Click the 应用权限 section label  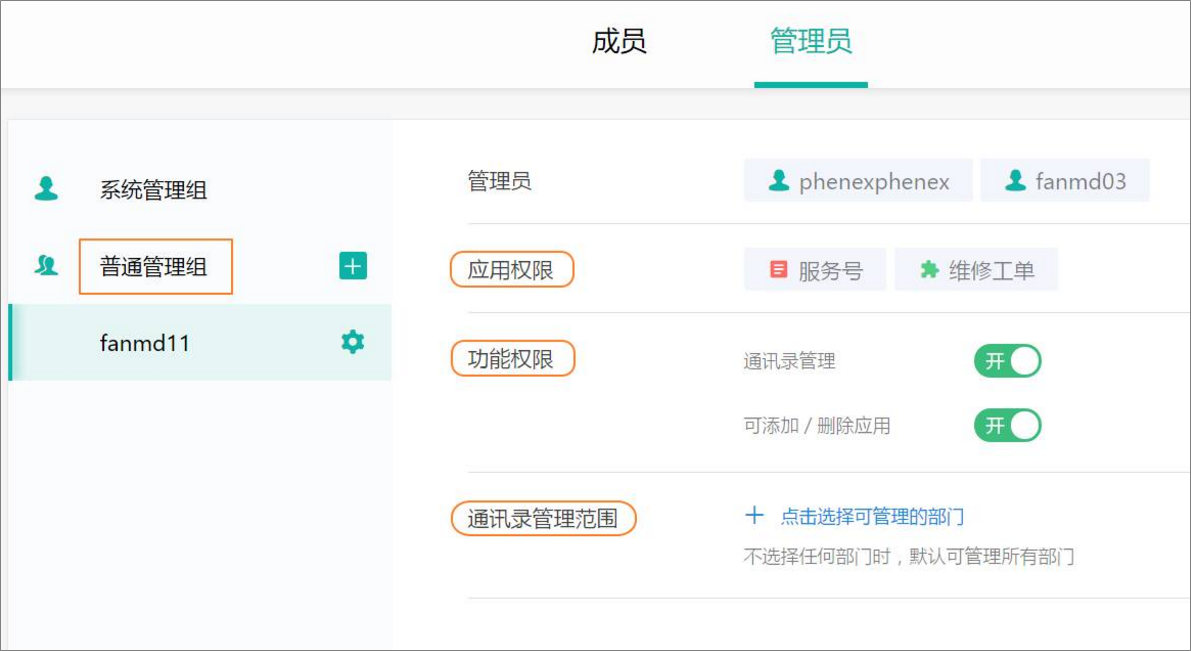click(x=511, y=270)
